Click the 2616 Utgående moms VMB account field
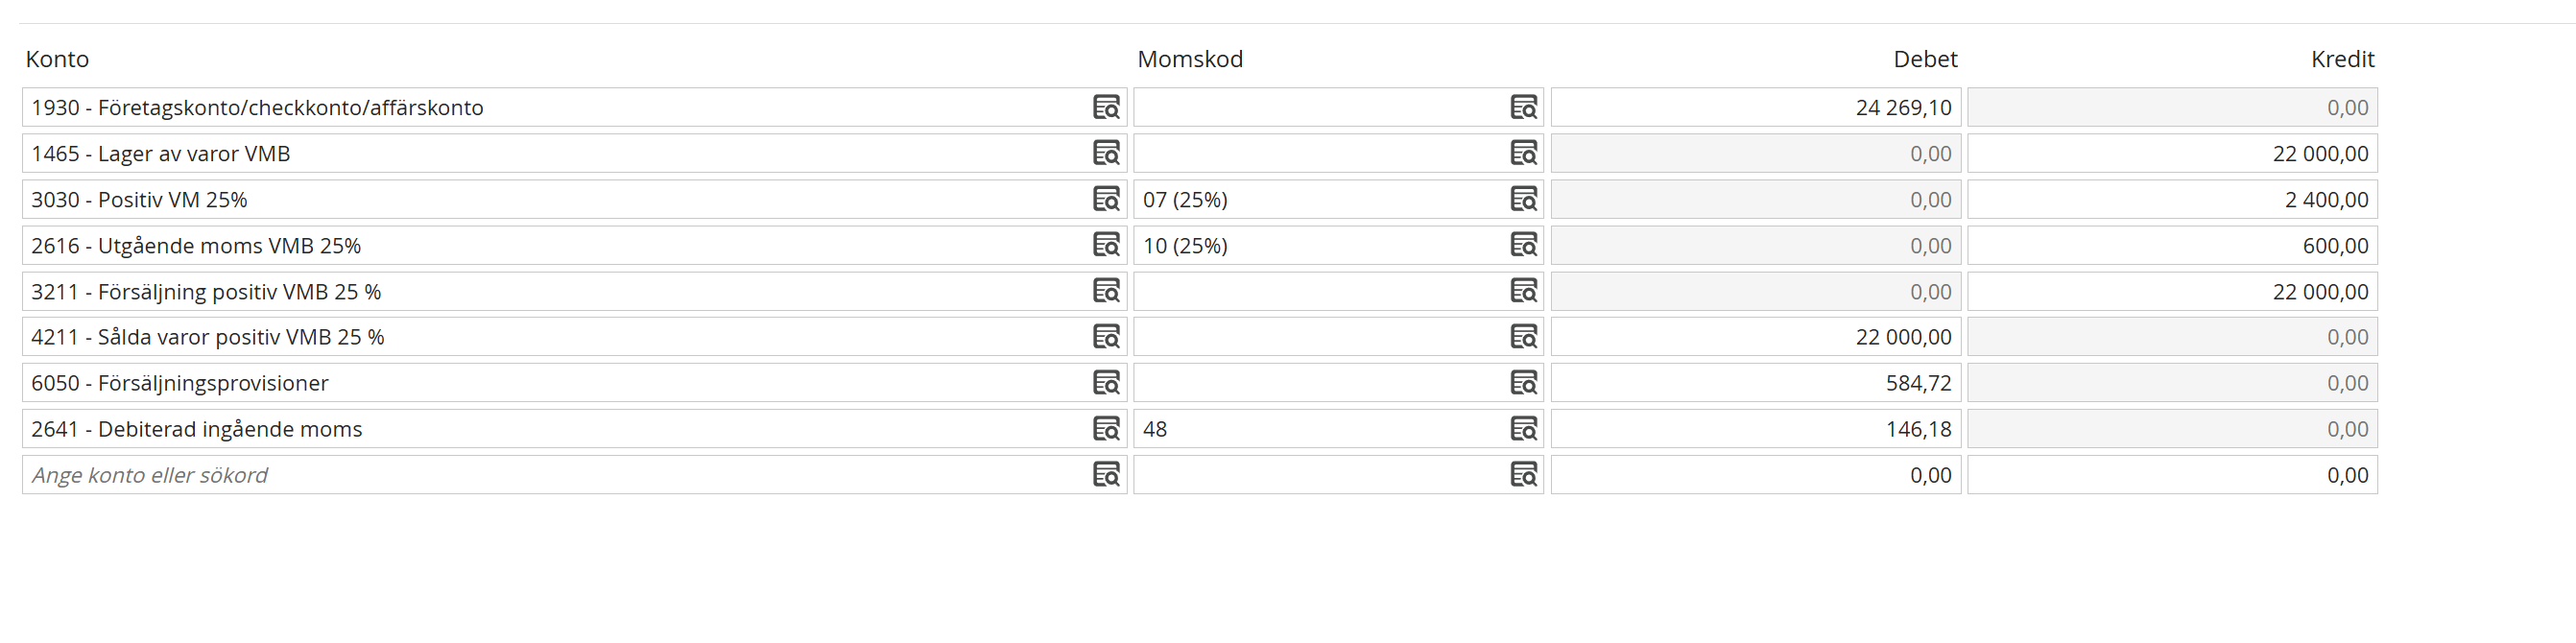 point(550,245)
